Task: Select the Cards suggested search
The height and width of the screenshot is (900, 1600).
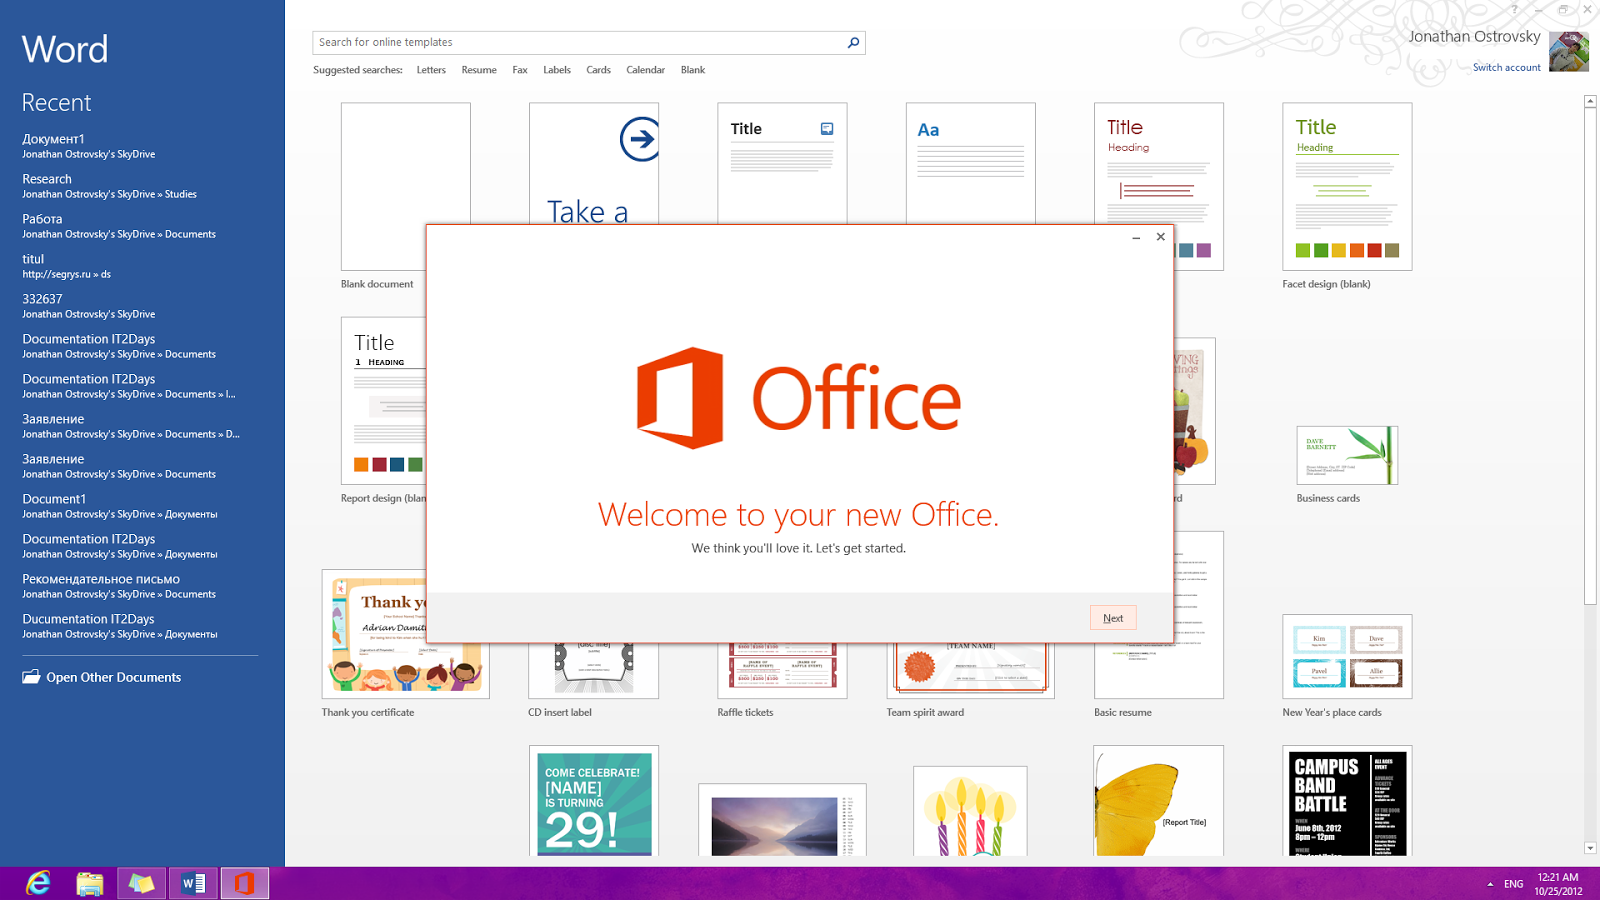Action: [598, 70]
